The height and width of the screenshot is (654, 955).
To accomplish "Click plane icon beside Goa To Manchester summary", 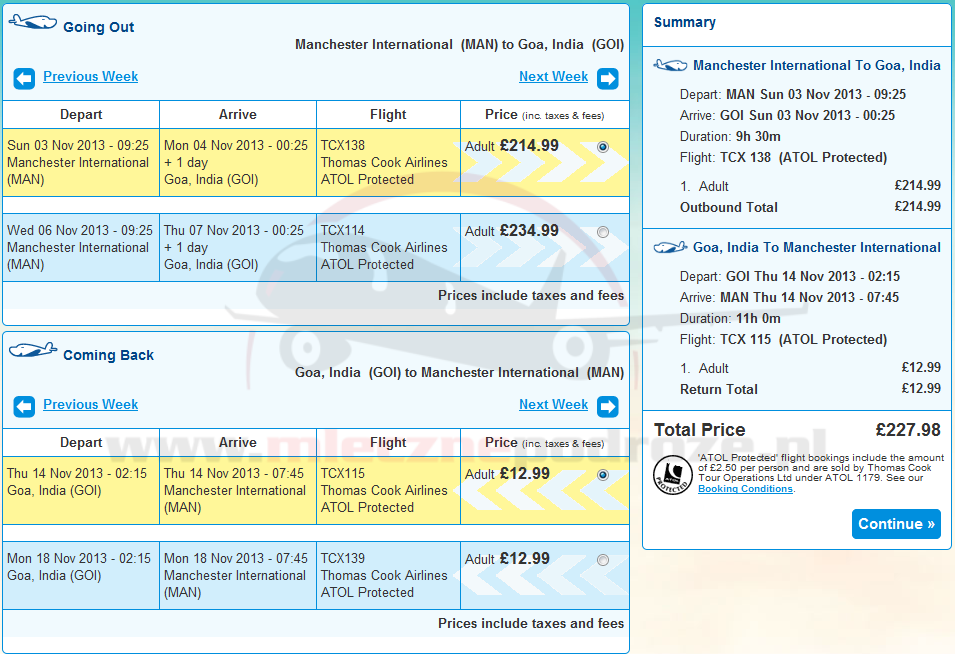I will [670, 247].
